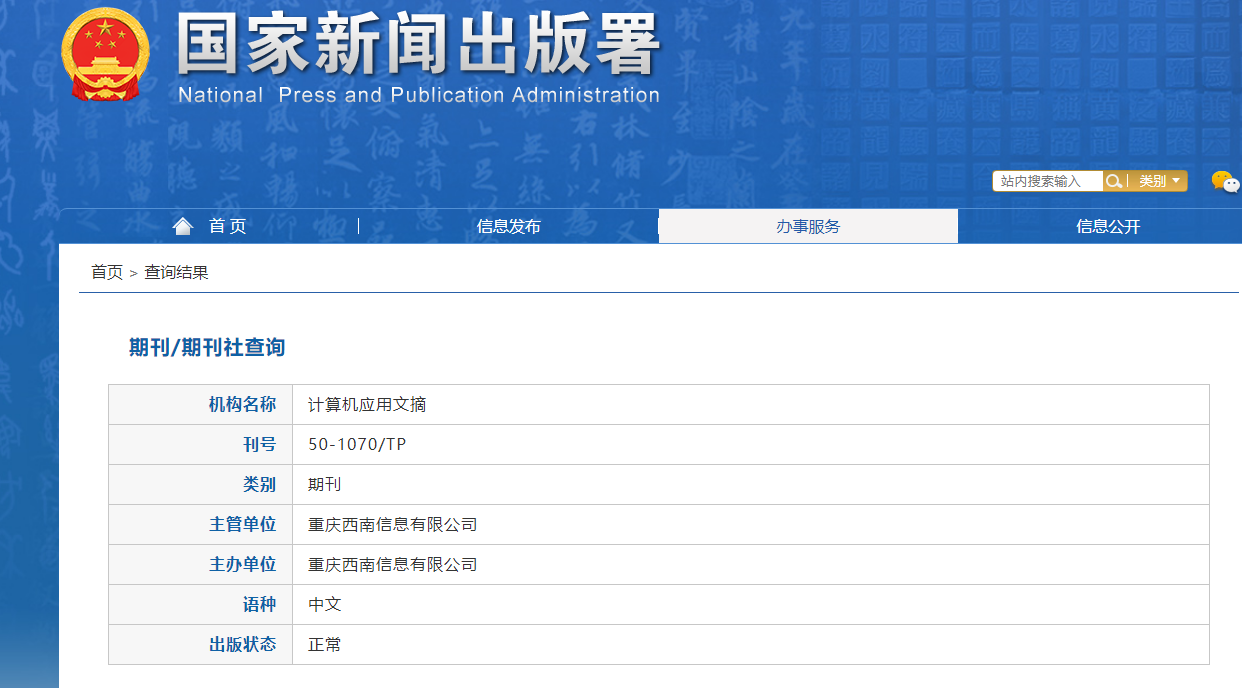1242x688 pixels.
Task: Click 查询结果 in the breadcrumb
Action: pyautogui.click(x=176, y=272)
